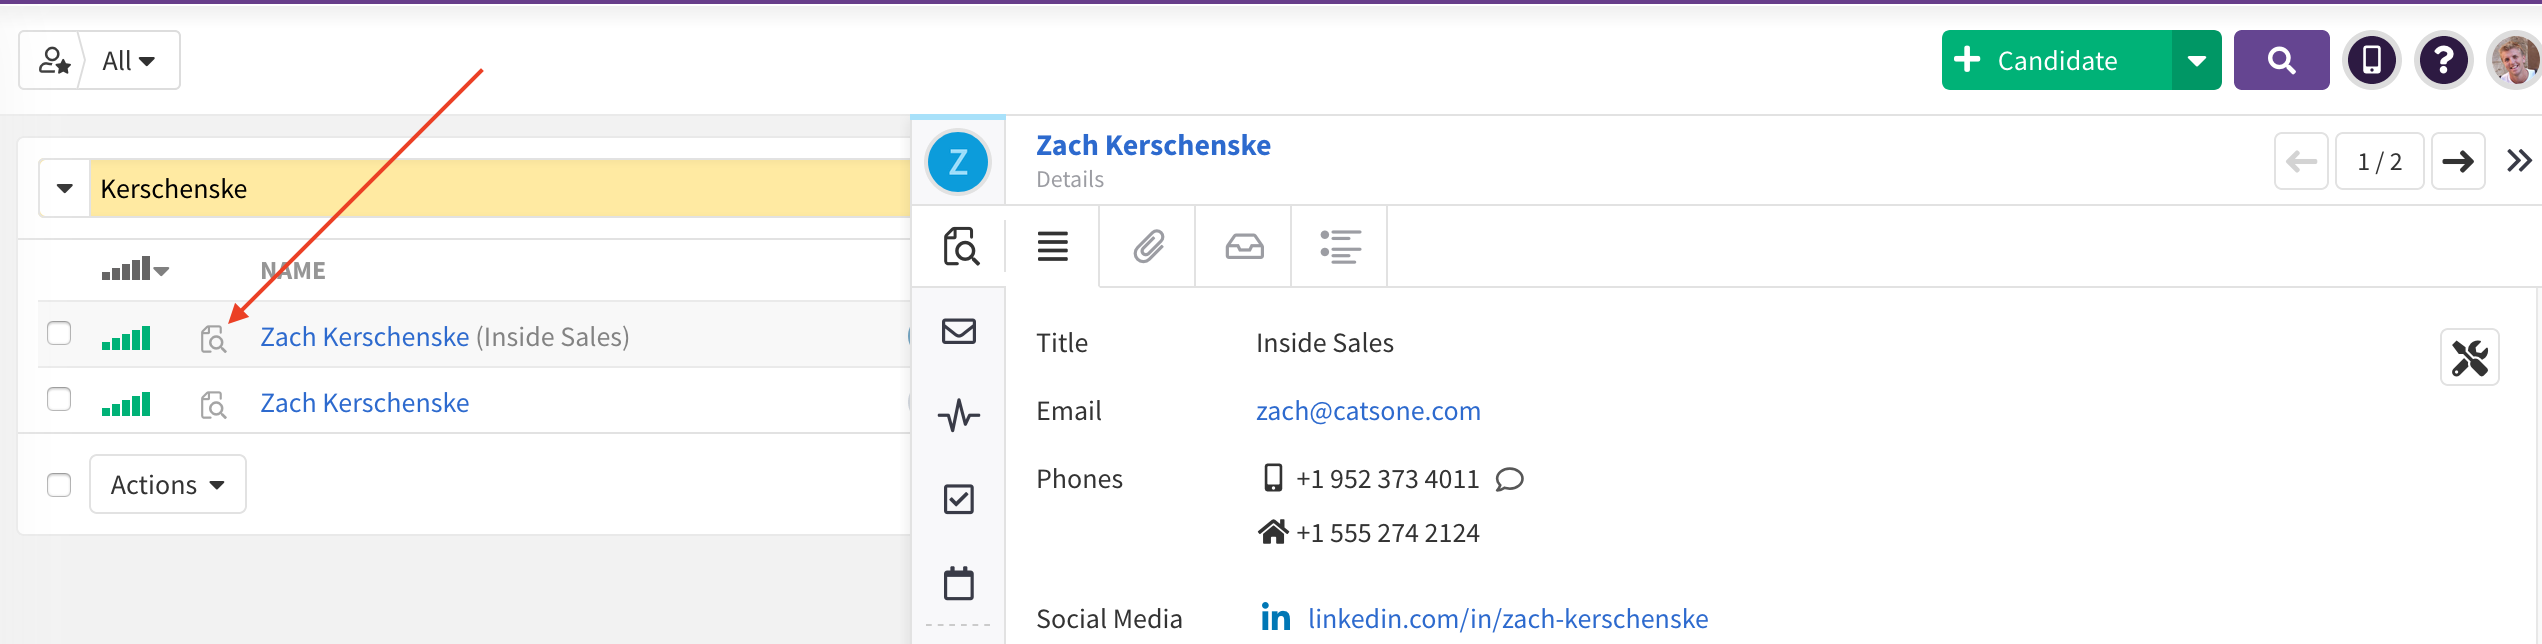Toggle the select-all checkbox beside Actions
The height and width of the screenshot is (644, 2542).
click(x=60, y=485)
